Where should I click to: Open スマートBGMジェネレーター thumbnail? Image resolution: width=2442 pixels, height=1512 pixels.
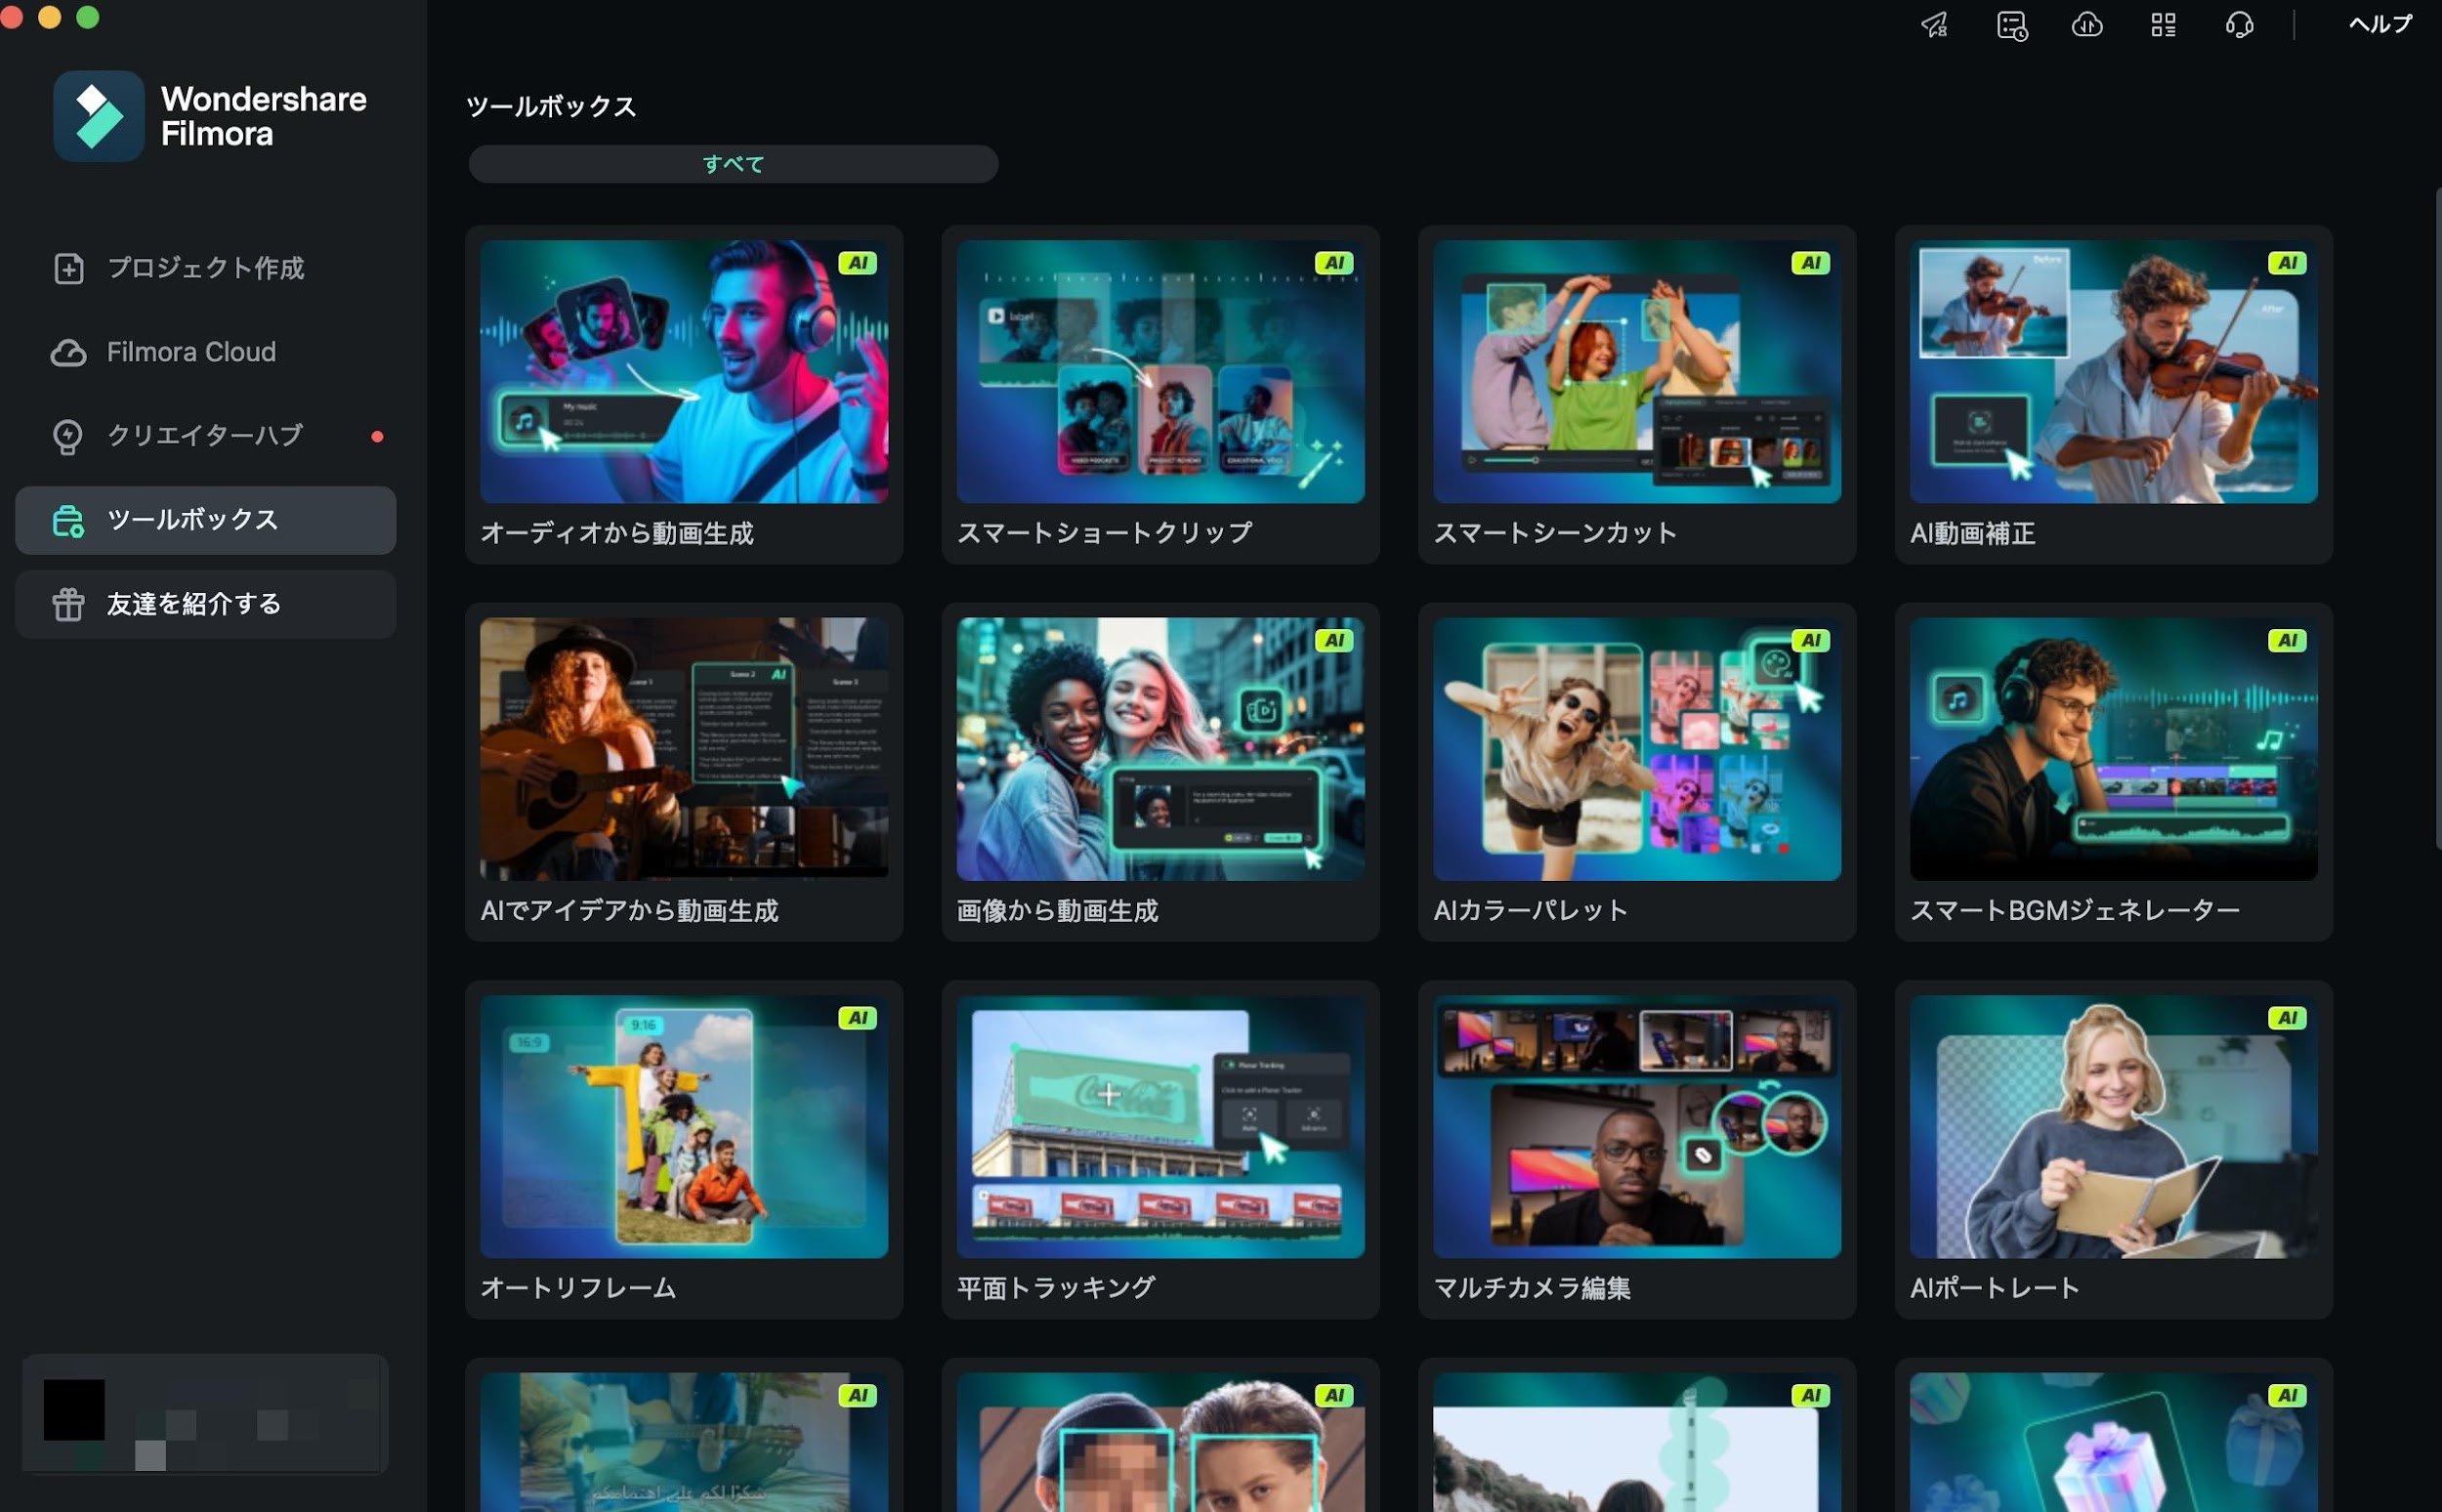pyautogui.click(x=2113, y=749)
